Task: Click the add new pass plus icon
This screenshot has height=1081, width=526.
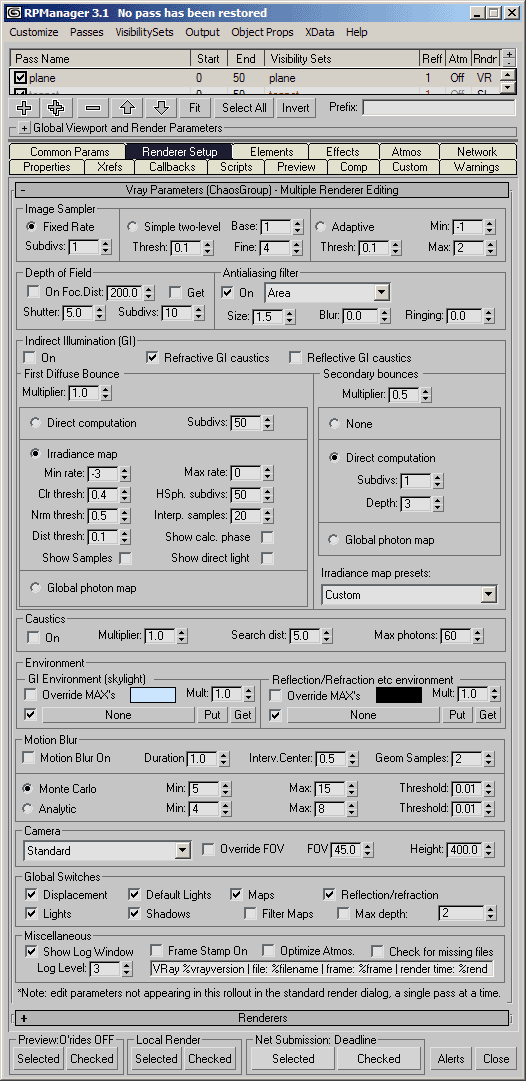Action: [25, 108]
